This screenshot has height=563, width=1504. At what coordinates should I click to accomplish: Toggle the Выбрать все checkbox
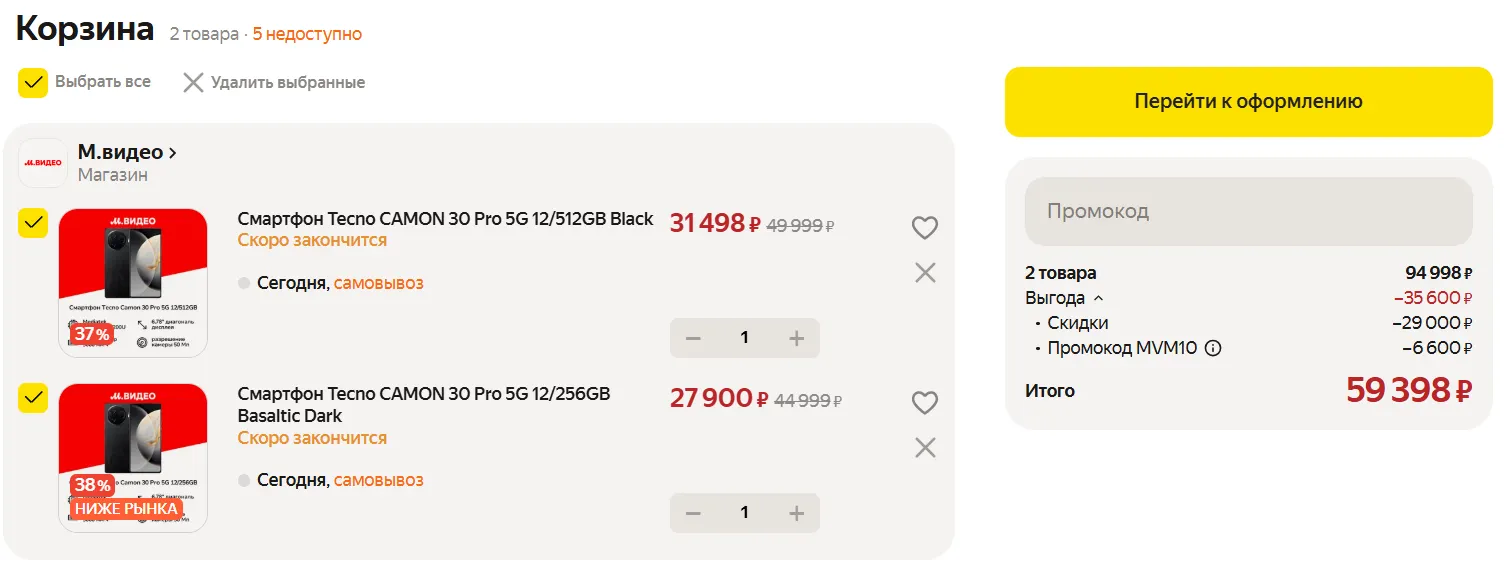pyautogui.click(x=33, y=82)
